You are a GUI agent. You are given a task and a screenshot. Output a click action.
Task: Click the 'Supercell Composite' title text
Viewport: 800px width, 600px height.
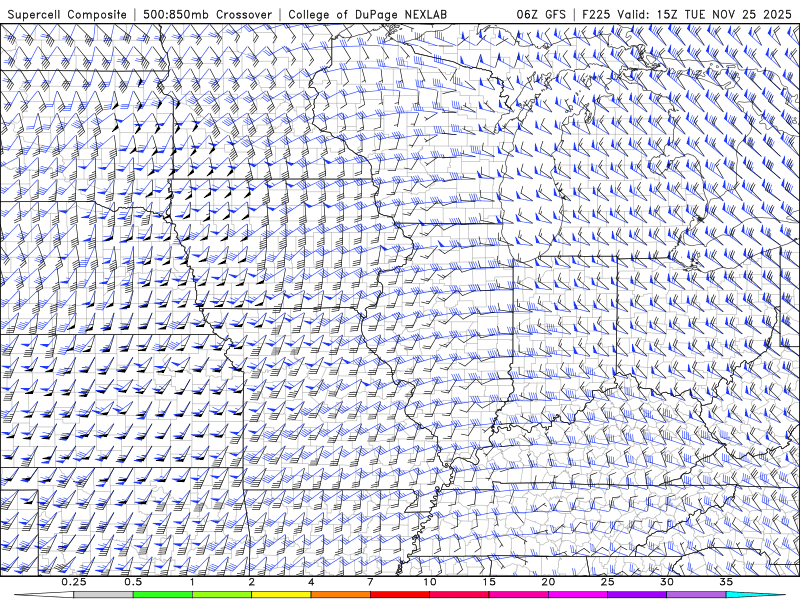67,14
